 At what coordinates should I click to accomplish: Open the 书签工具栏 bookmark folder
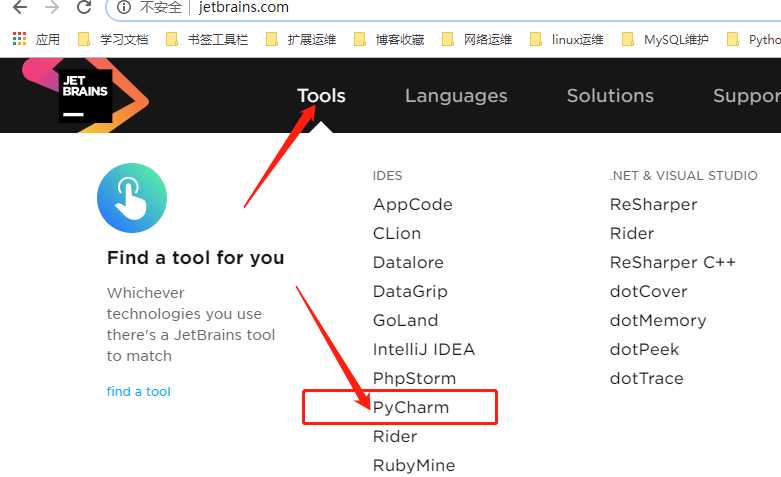click(x=207, y=39)
